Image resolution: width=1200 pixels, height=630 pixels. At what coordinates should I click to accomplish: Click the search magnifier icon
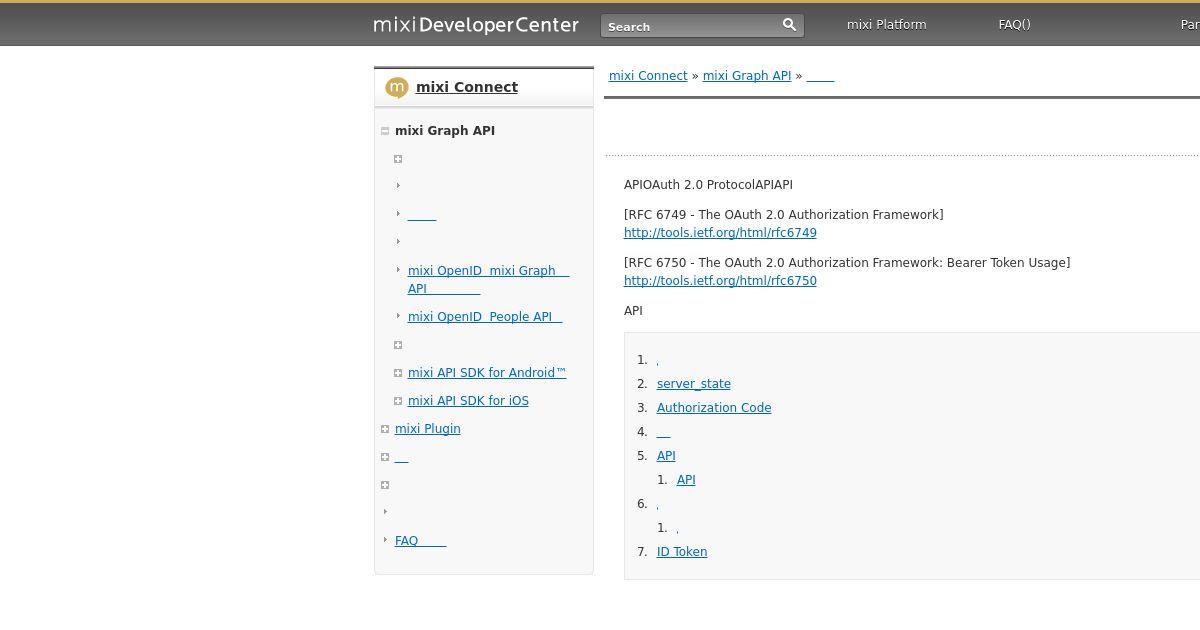click(789, 25)
